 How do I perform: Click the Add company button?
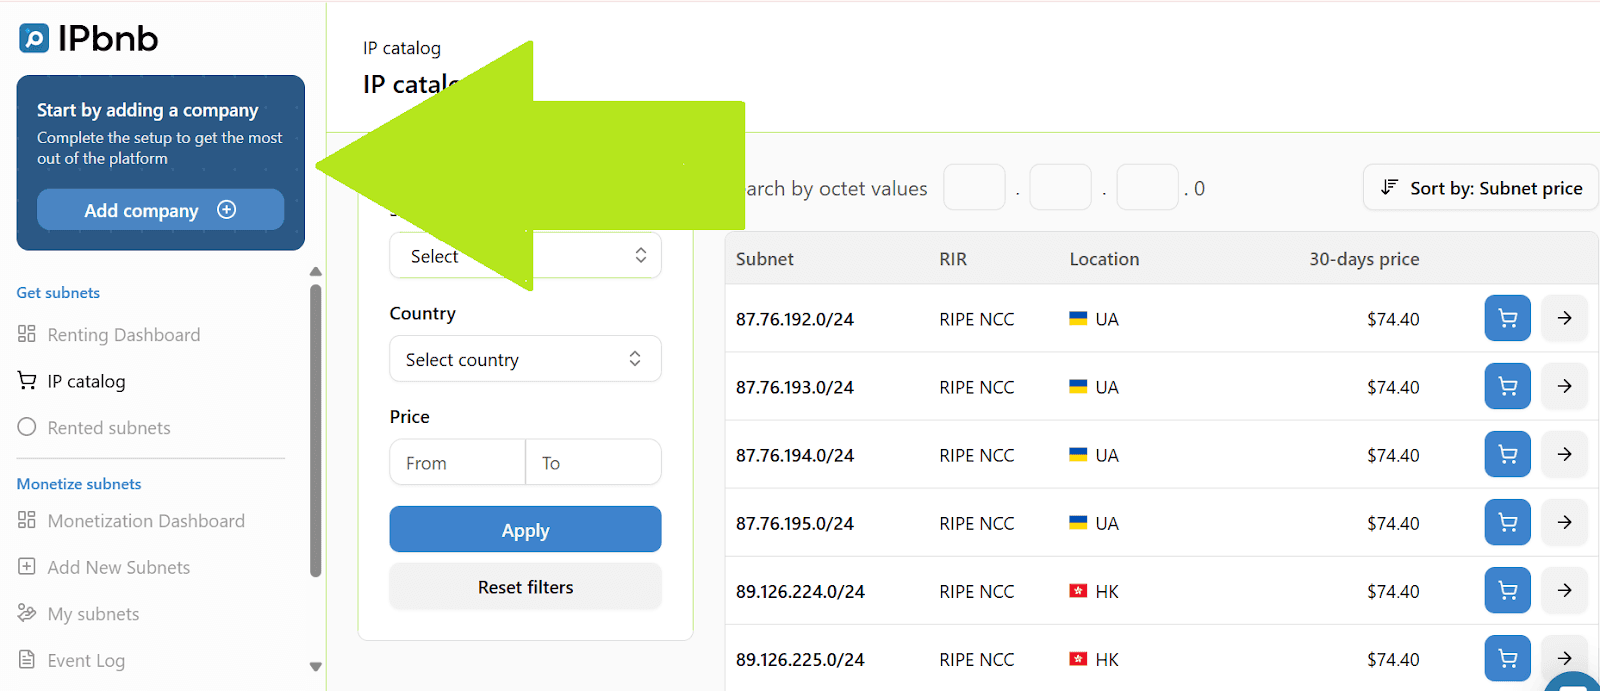(x=160, y=210)
